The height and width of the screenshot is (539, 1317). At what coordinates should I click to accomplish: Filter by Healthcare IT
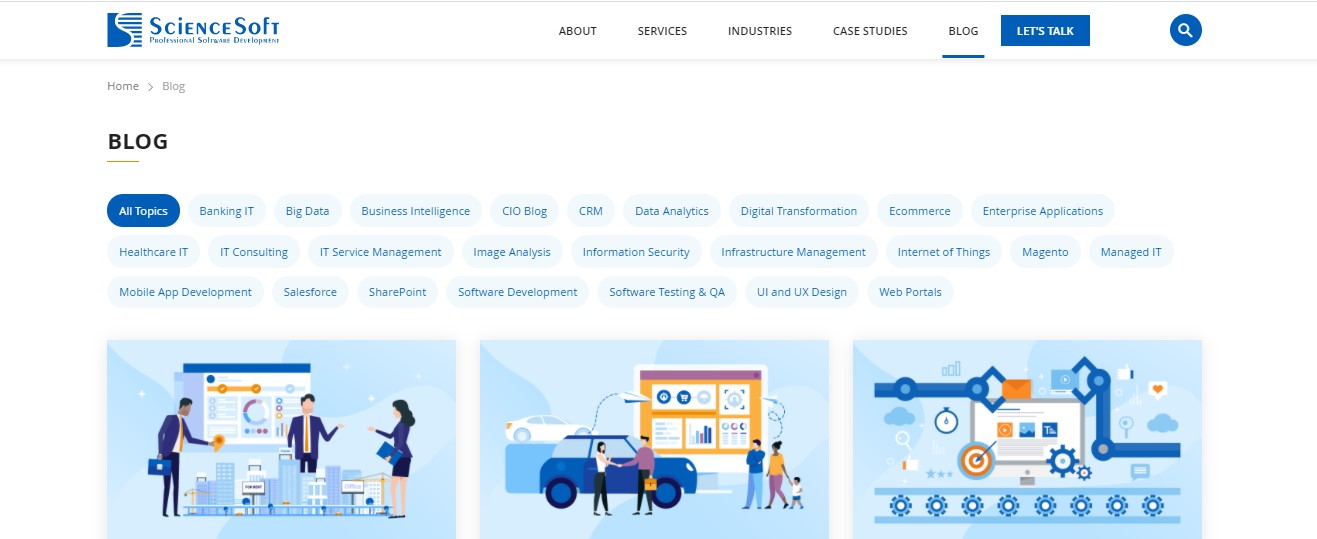tap(154, 252)
